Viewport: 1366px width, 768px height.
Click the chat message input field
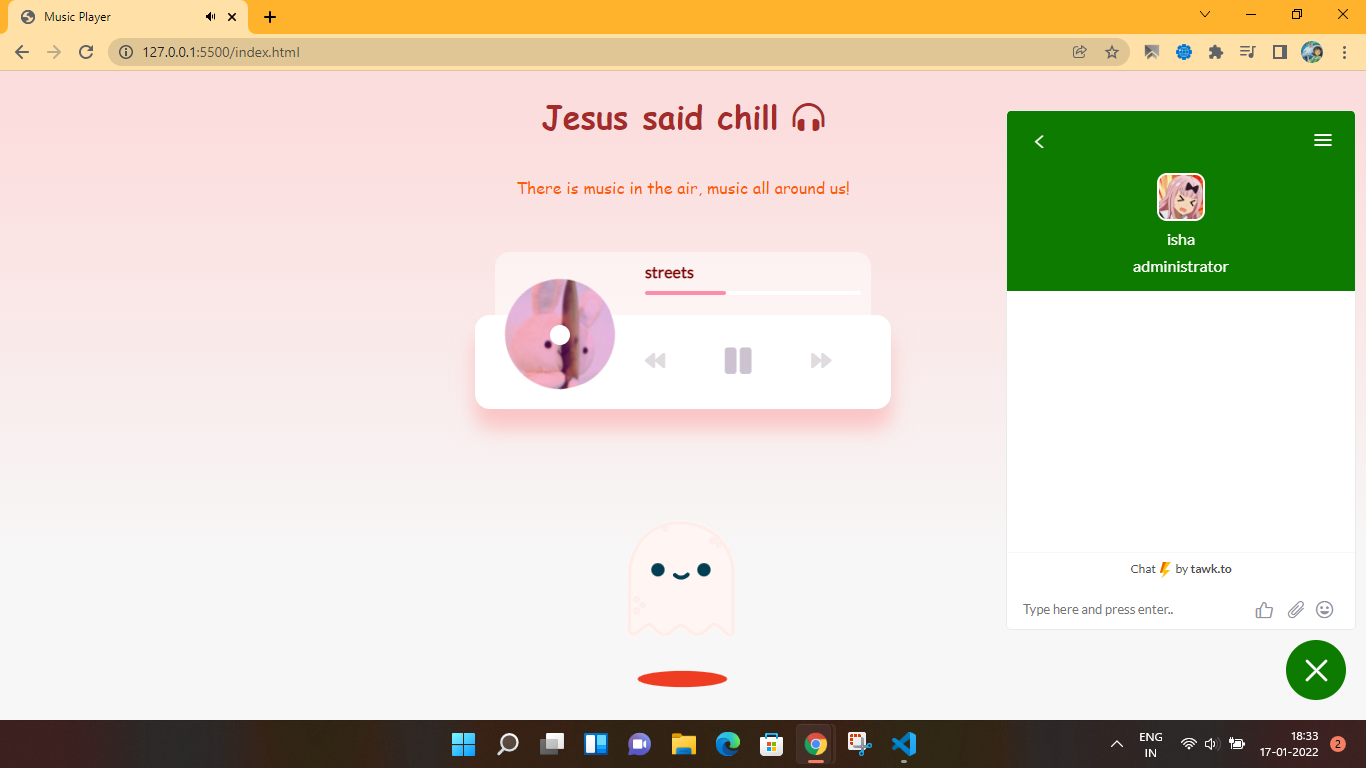[x=1130, y=609]
